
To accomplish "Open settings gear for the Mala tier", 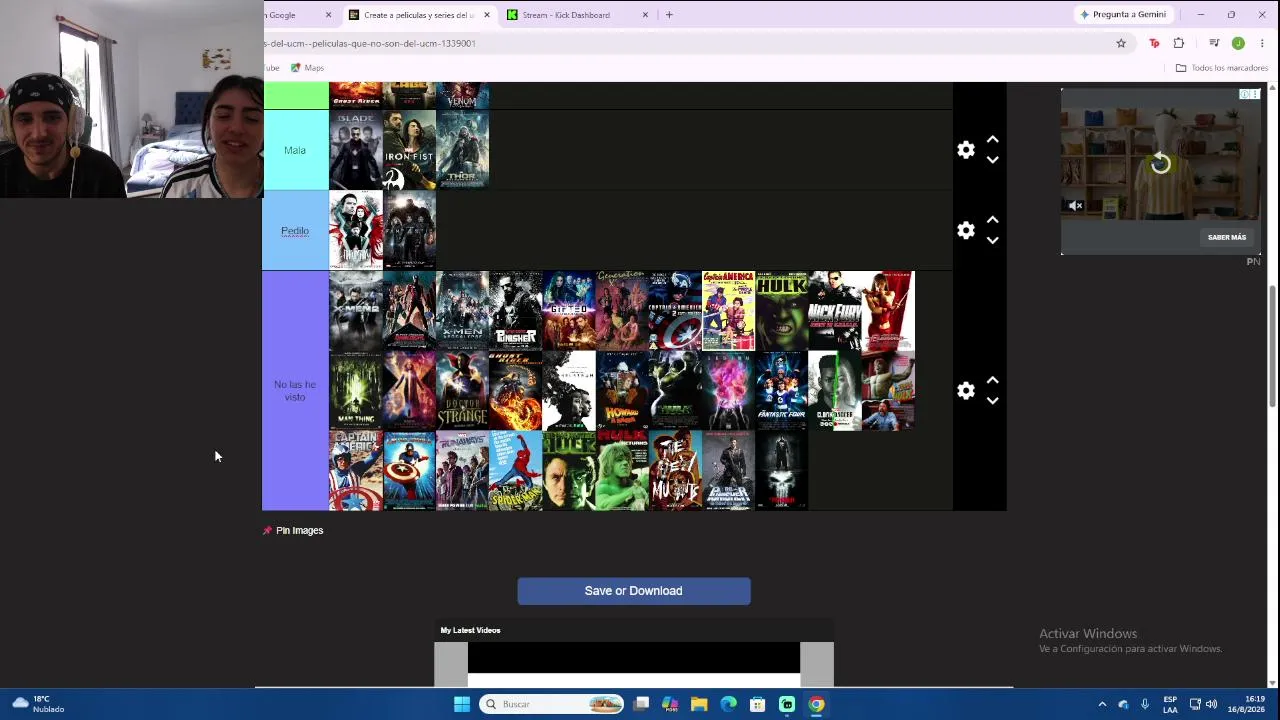I will point(965,150).
